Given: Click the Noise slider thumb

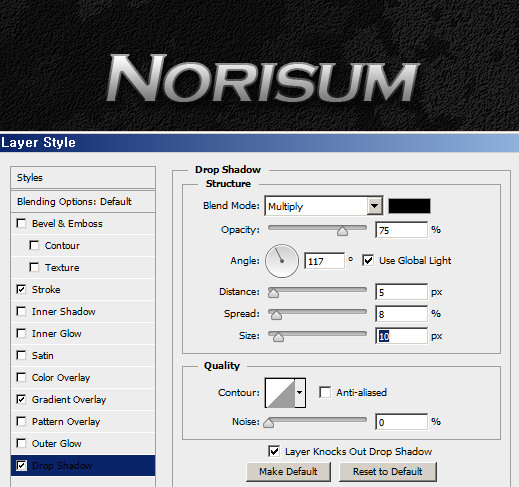Looking at the screenshot, I should (268, 423).
